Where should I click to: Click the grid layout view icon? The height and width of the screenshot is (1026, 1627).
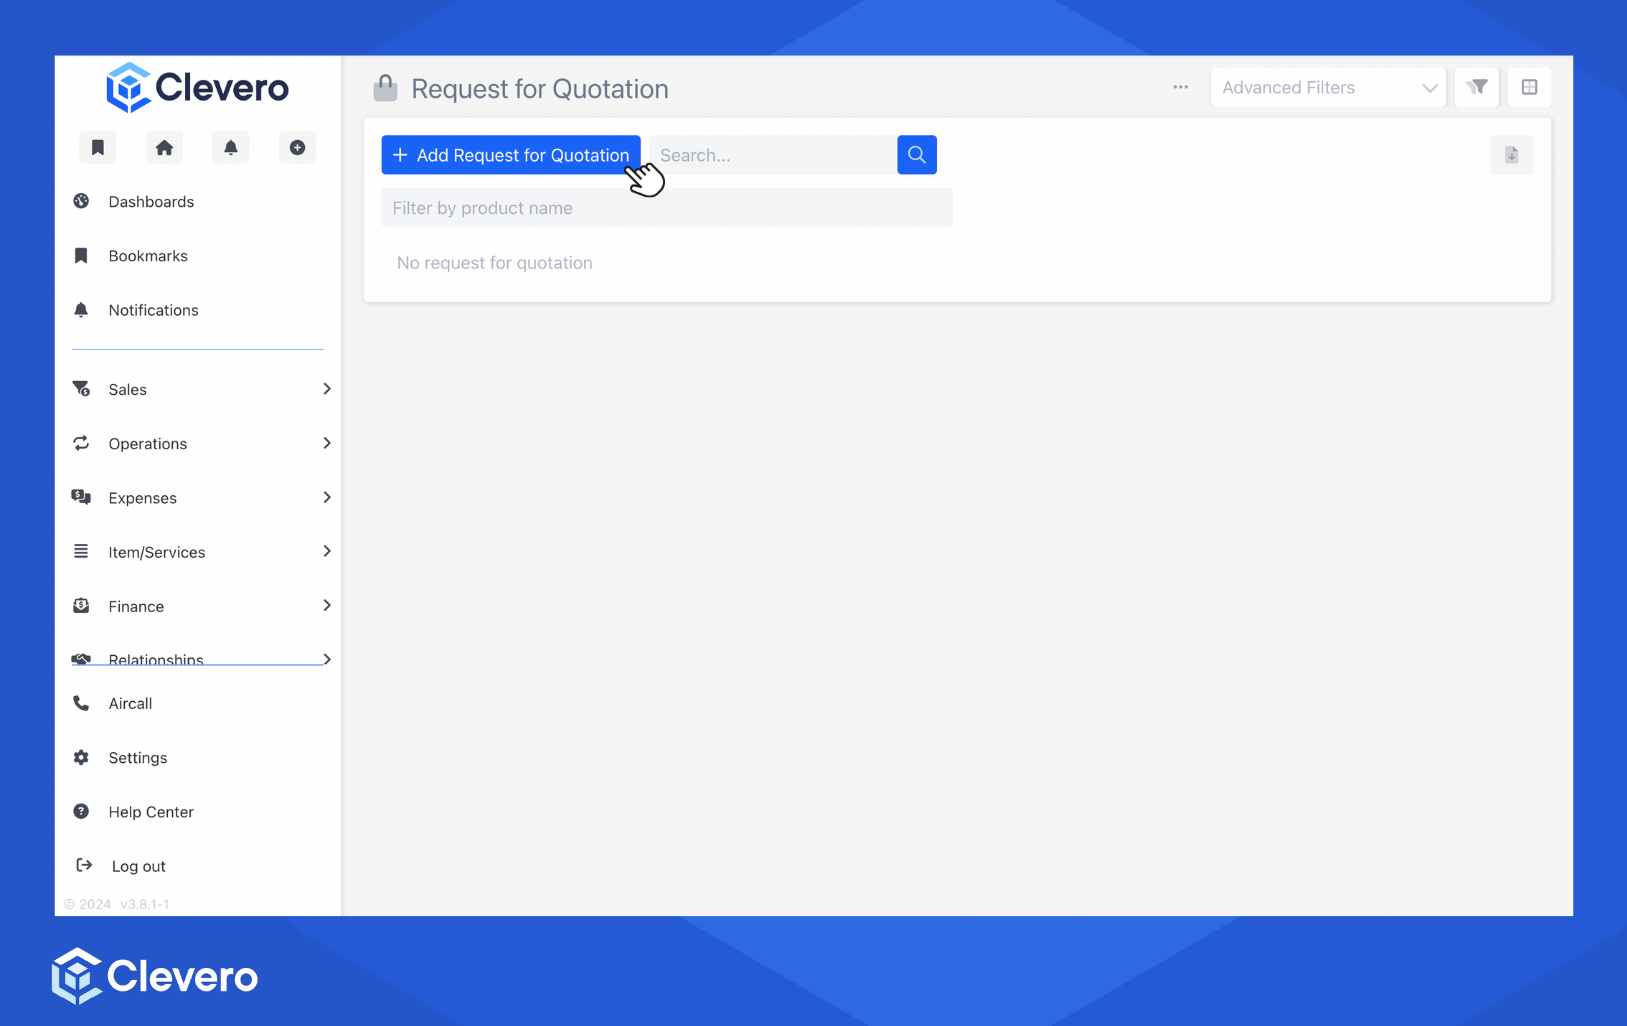tap(1529, 87)
